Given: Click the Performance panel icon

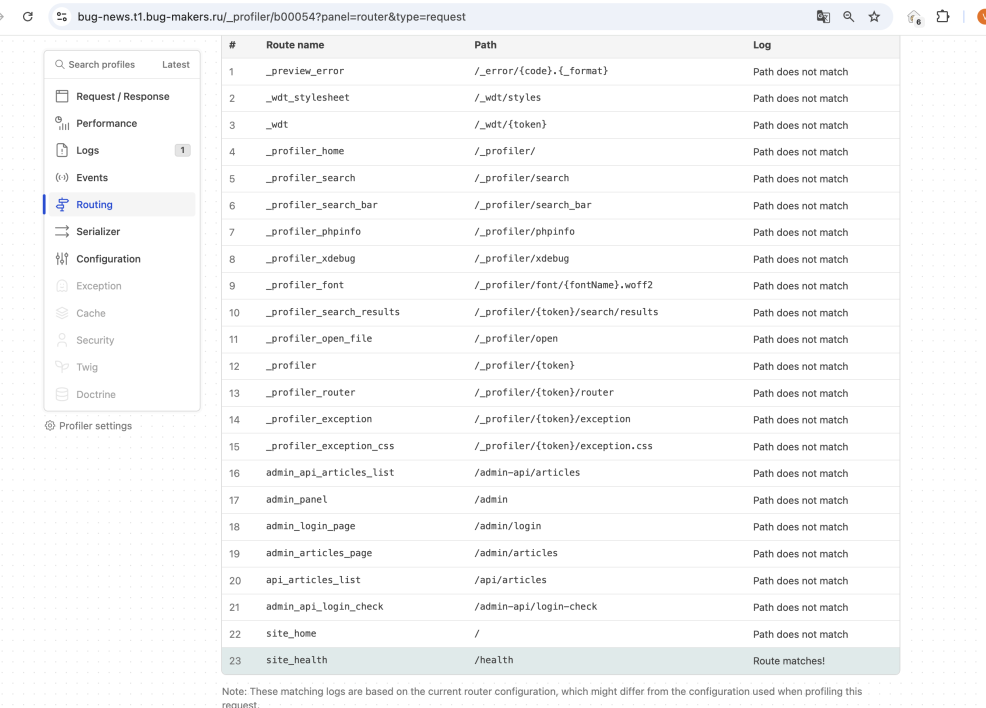Looking at the screenshot, I should coord(62,123).
